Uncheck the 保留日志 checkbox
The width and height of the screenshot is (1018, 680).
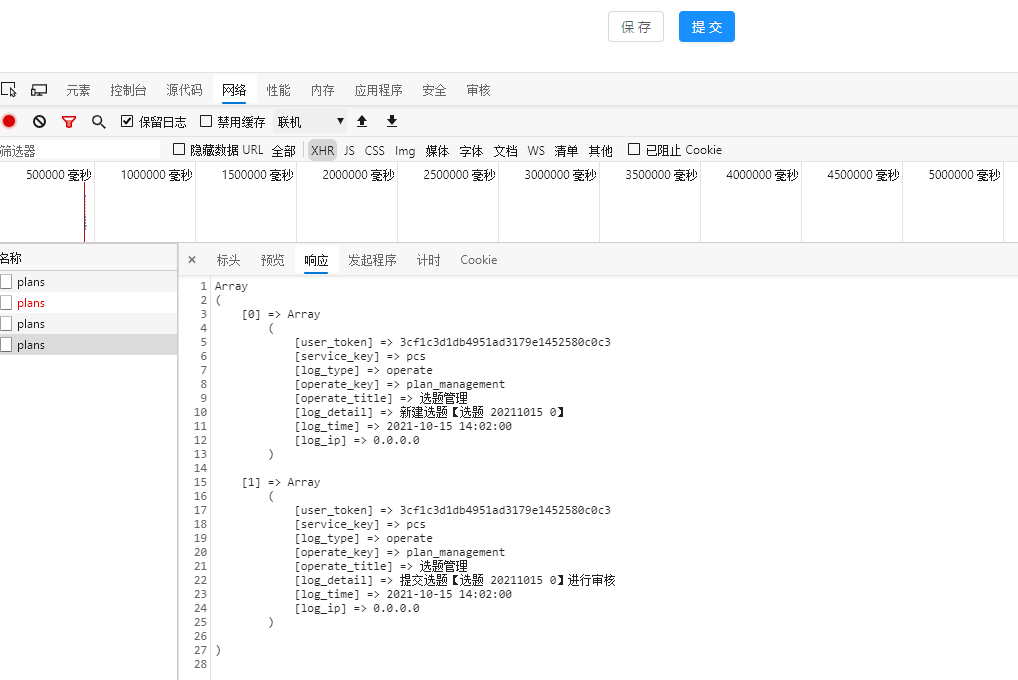[127, 121]
